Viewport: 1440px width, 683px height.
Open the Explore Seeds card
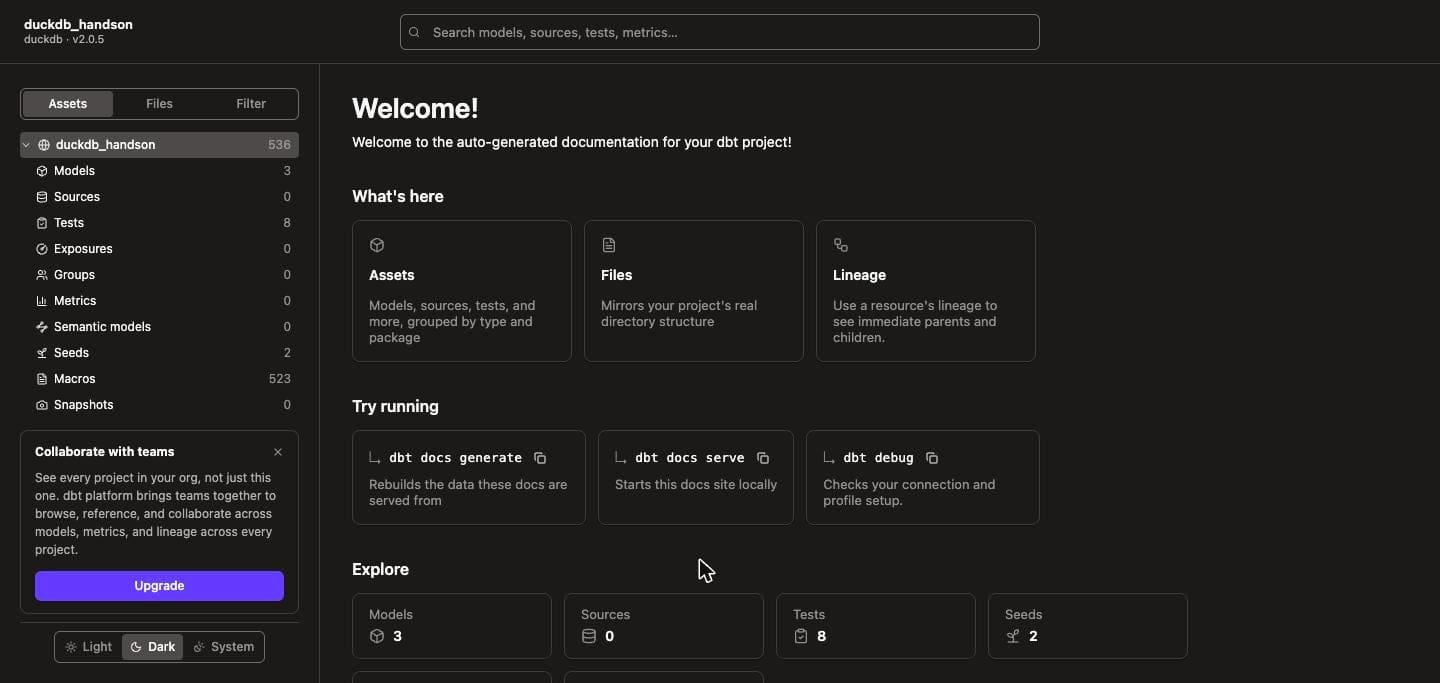(x=1088, y=626)
